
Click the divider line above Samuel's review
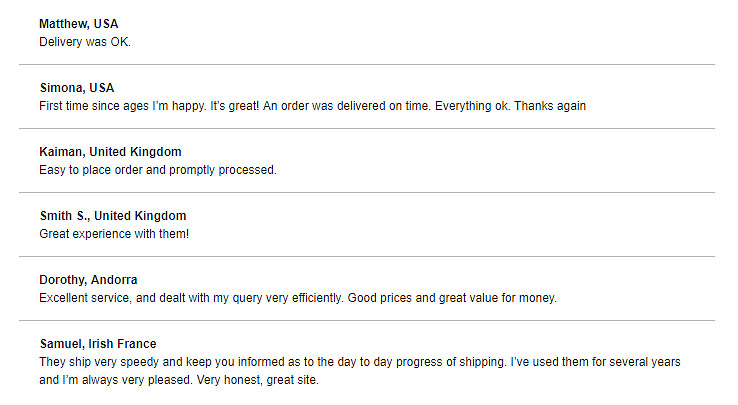point(367,321)
